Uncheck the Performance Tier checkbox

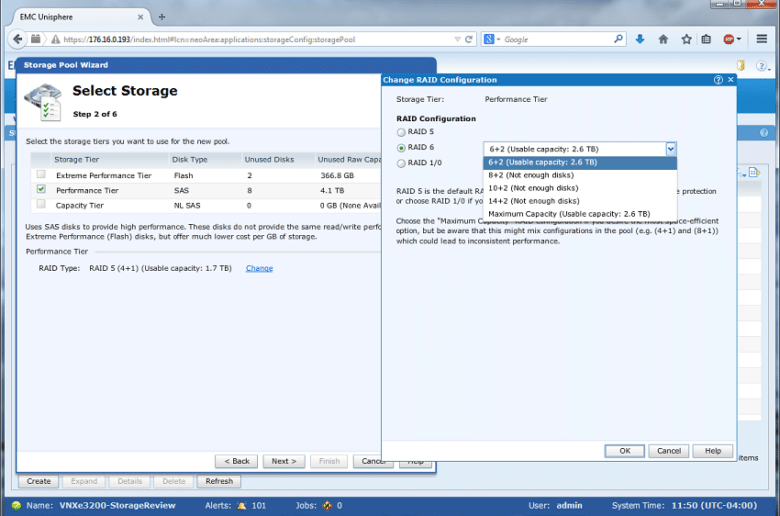click(x=41, y=189)
